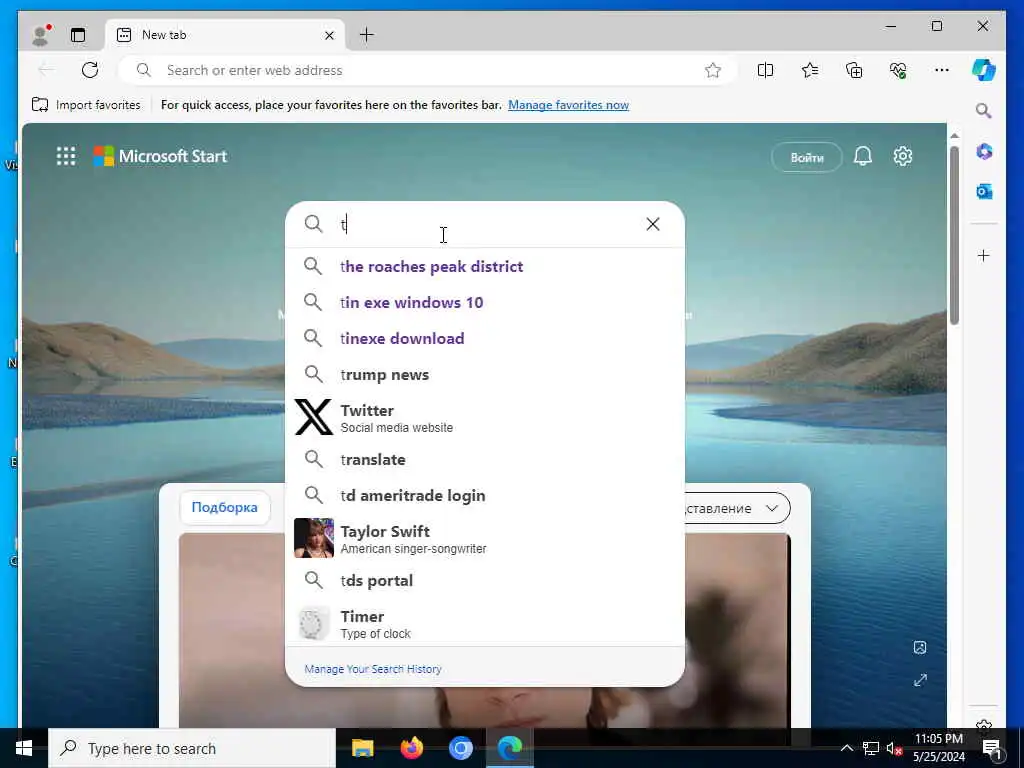The image size is (1024, 768).
Task: Open the Action Center notifications icon
Action: (x=993, y=748)
